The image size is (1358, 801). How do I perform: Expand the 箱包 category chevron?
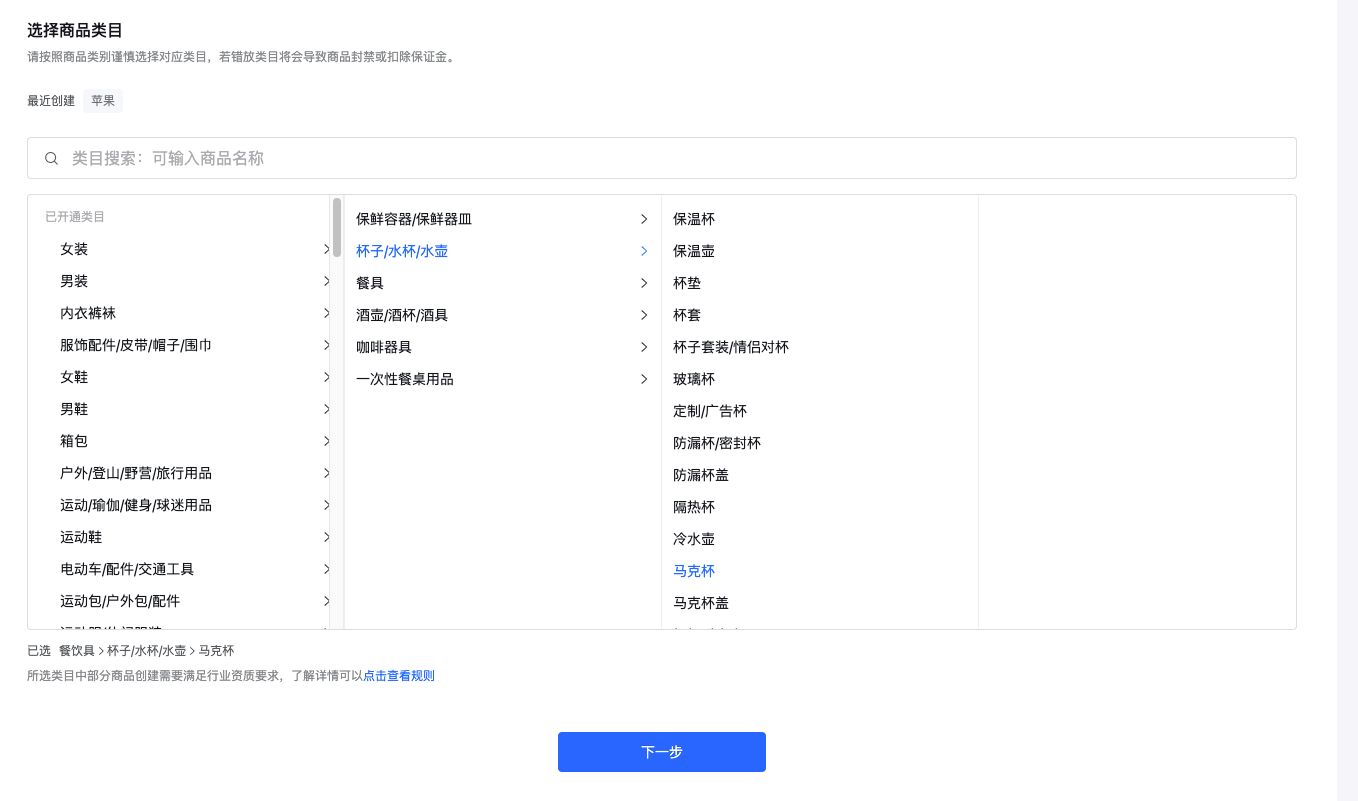pos(326,441)
